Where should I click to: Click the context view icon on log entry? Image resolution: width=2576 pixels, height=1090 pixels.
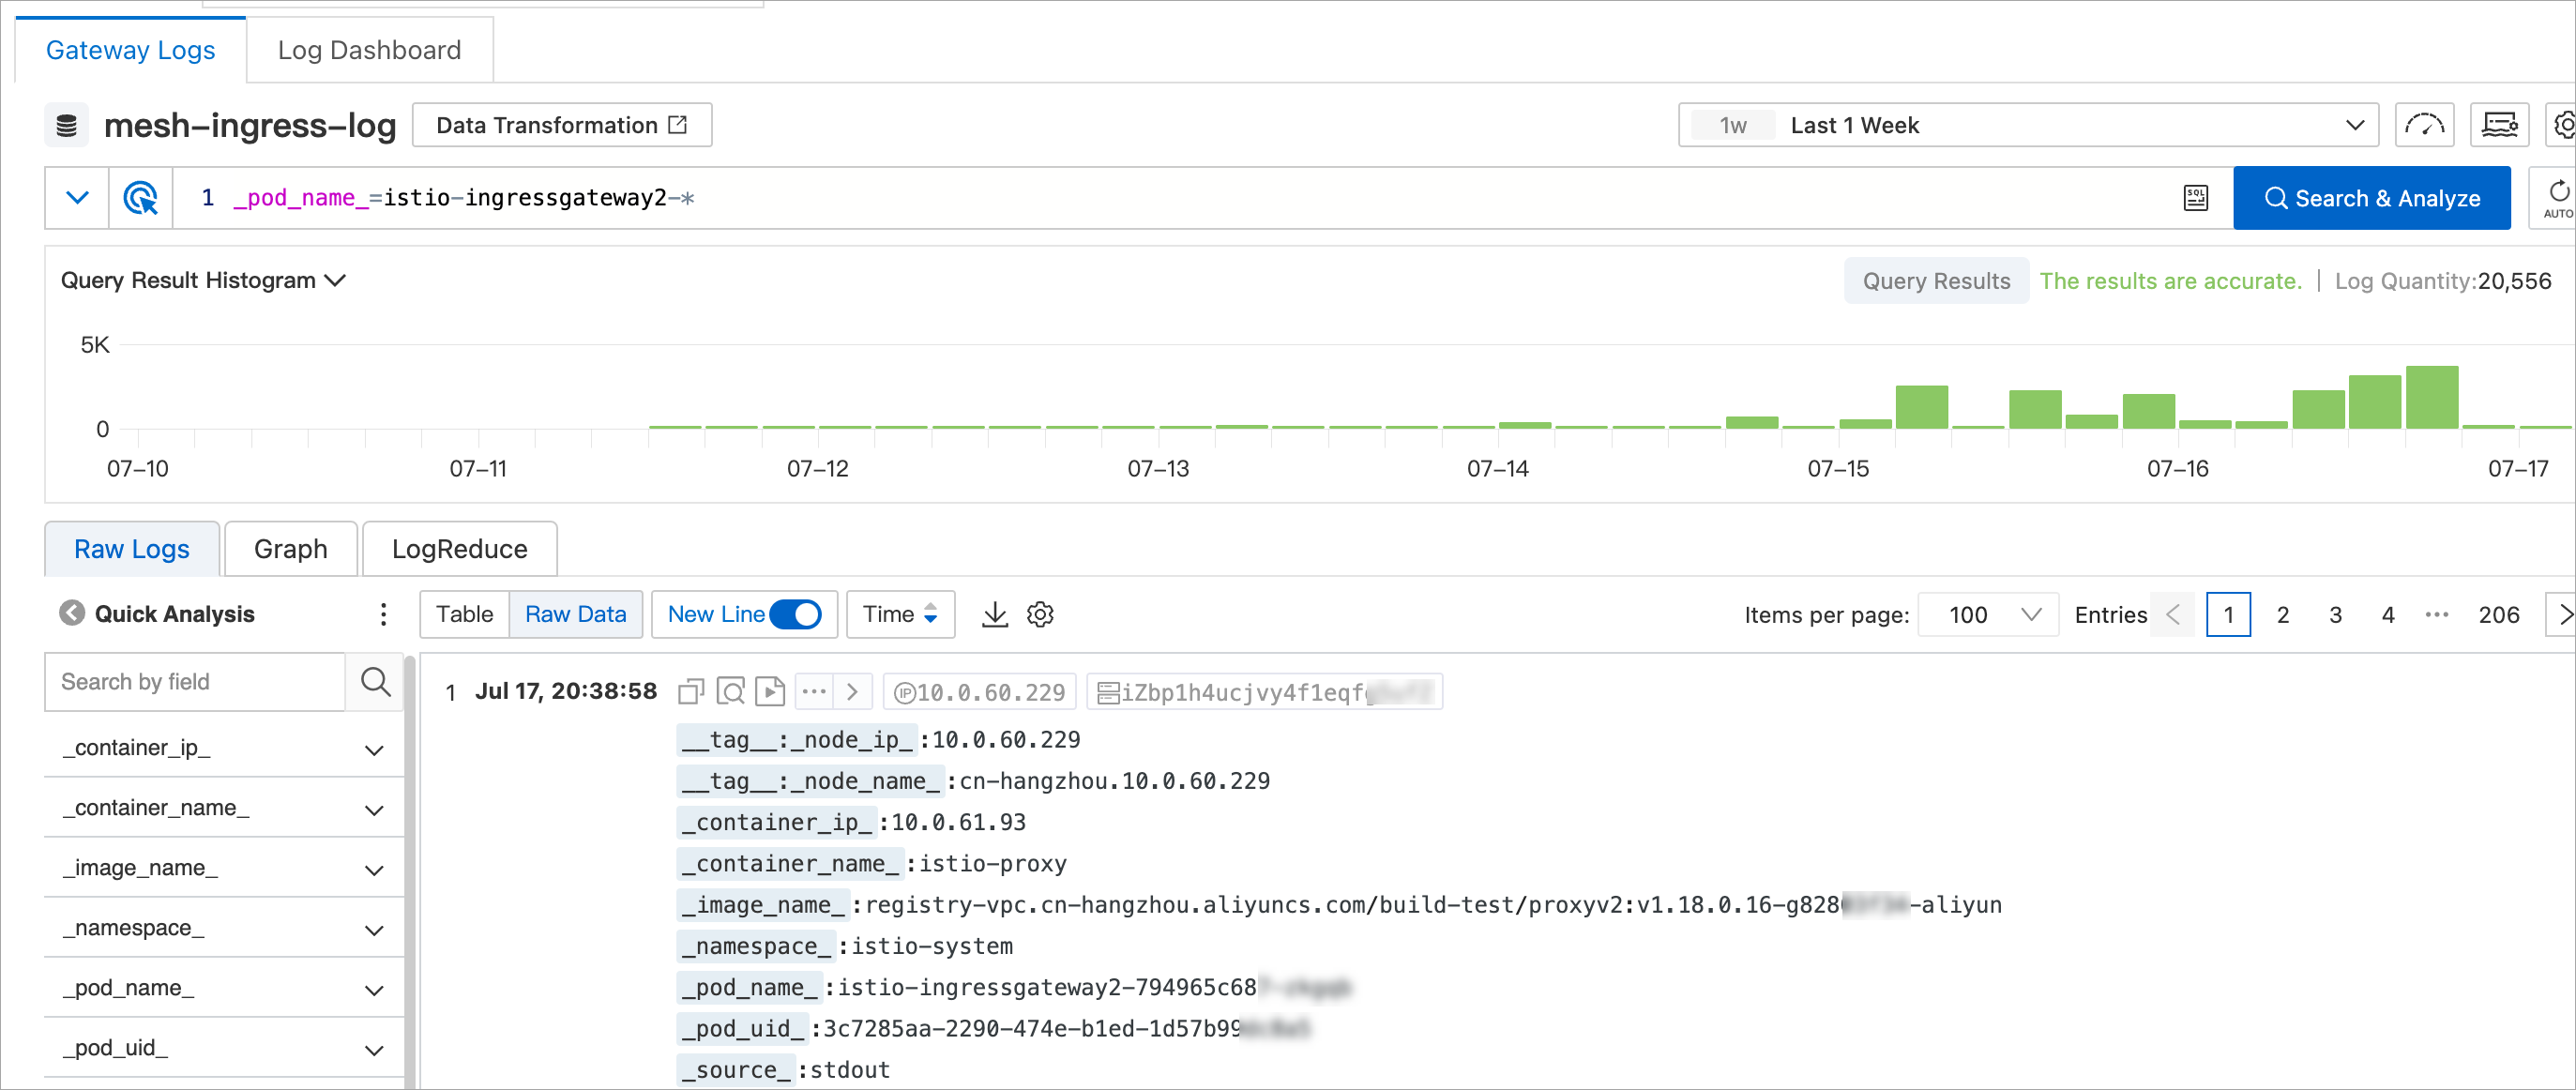731,692
